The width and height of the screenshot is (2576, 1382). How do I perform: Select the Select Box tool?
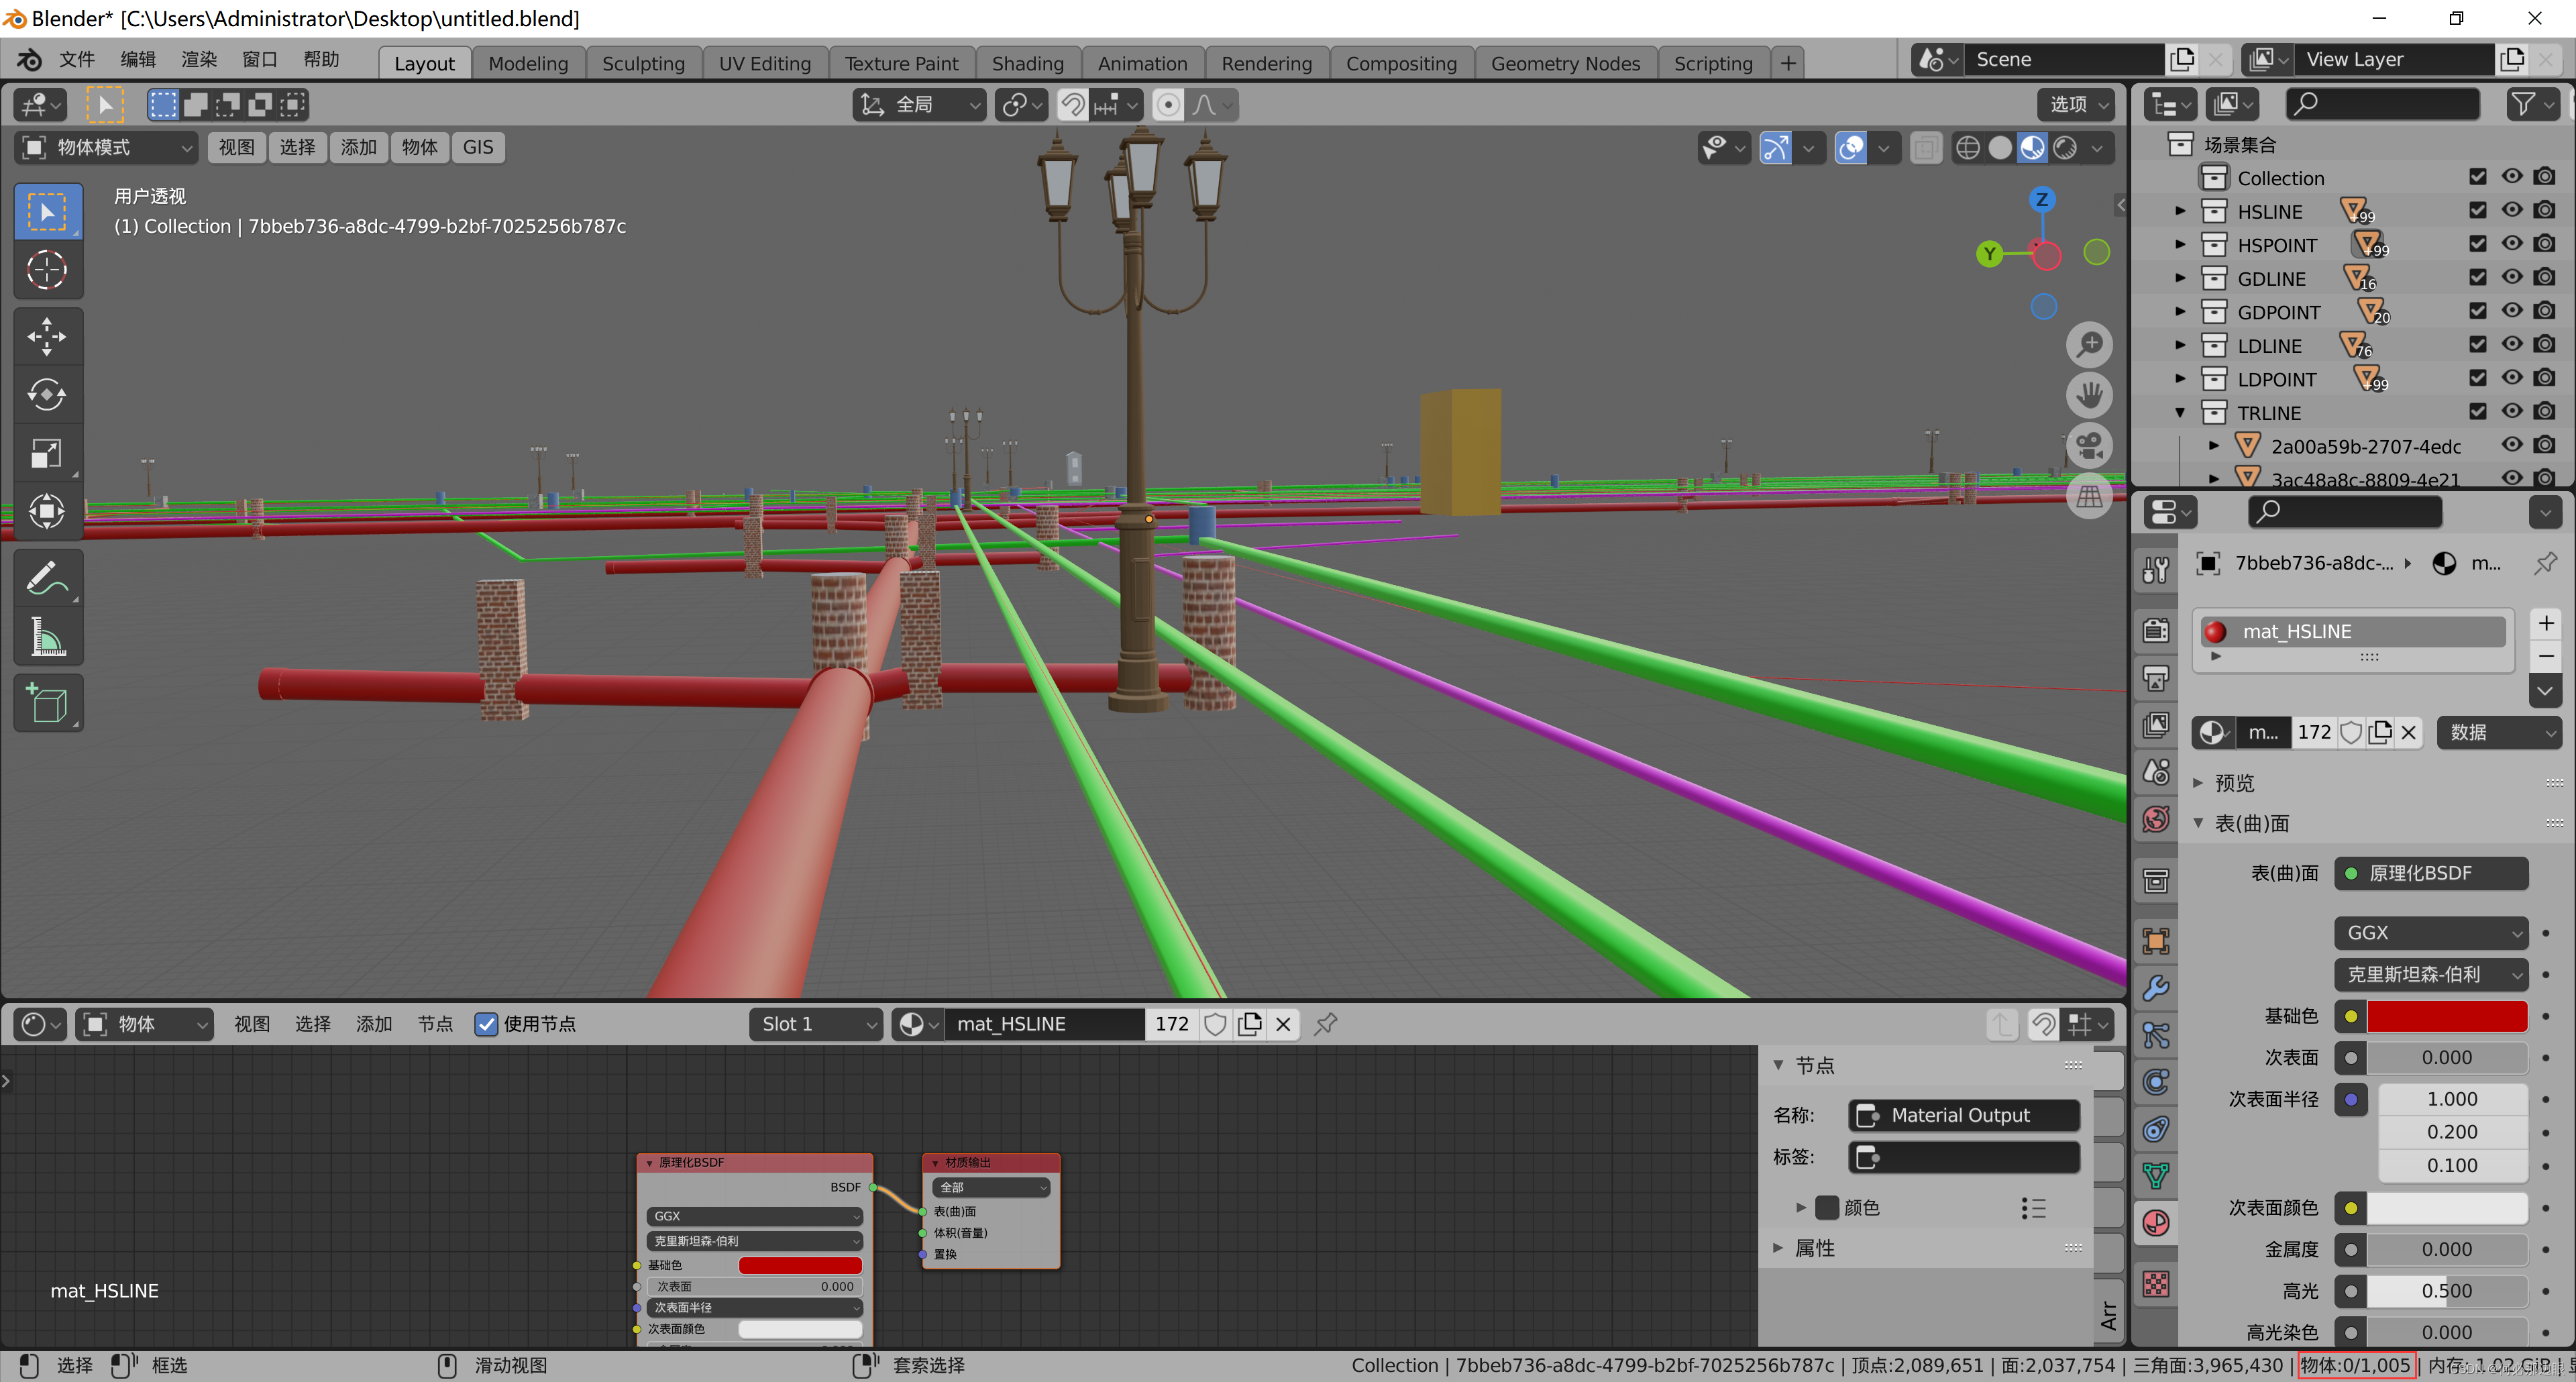47,211
